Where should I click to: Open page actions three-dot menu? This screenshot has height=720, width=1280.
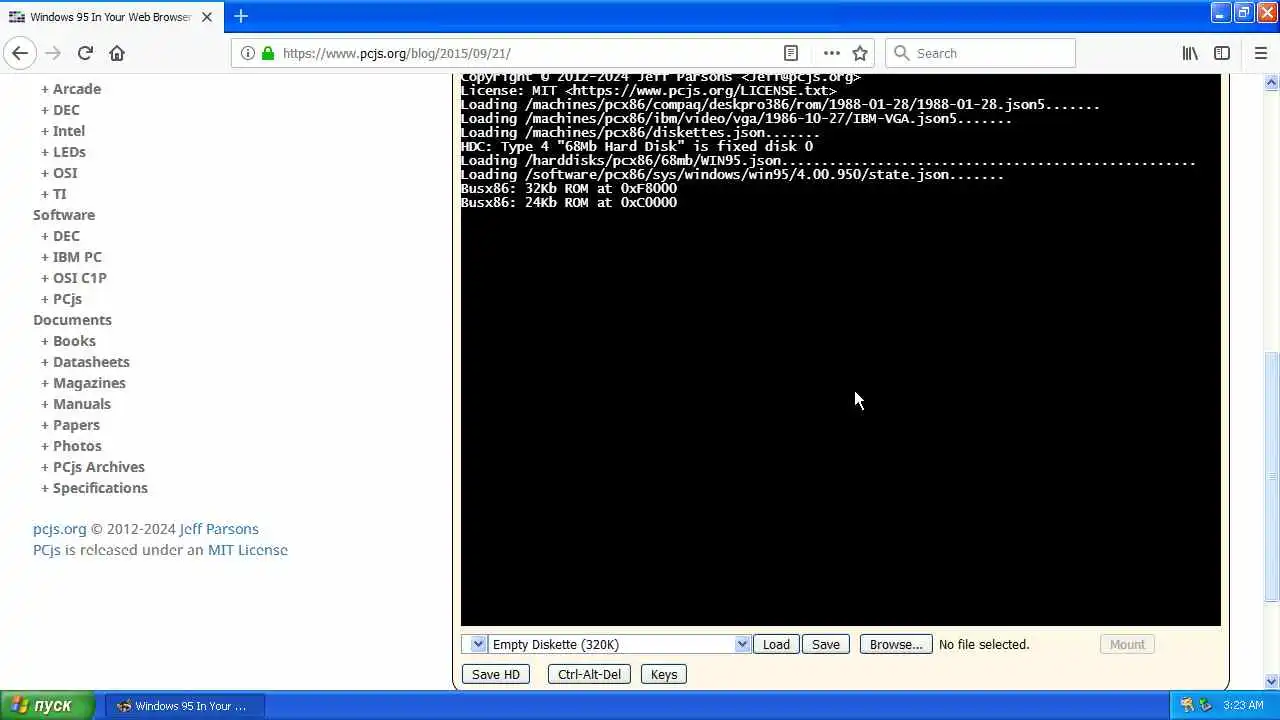(x=831, y=53)
